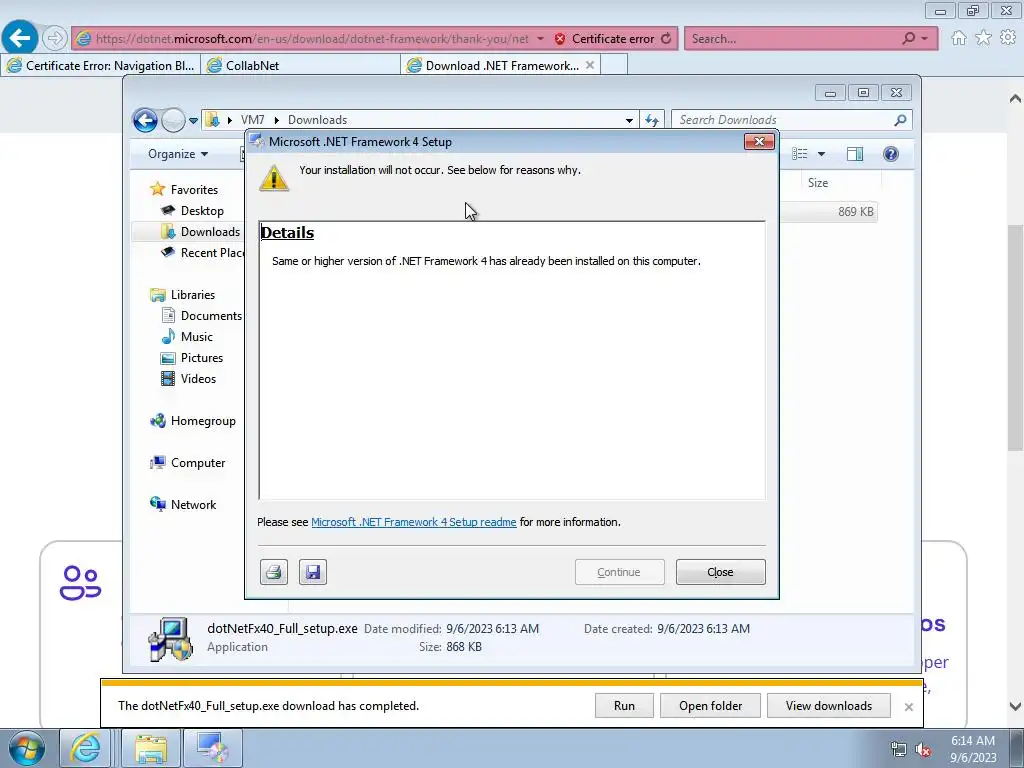
Task: Open the Microsoft .NET Framework 4 Setup readme link
Action: pos(413,522)
